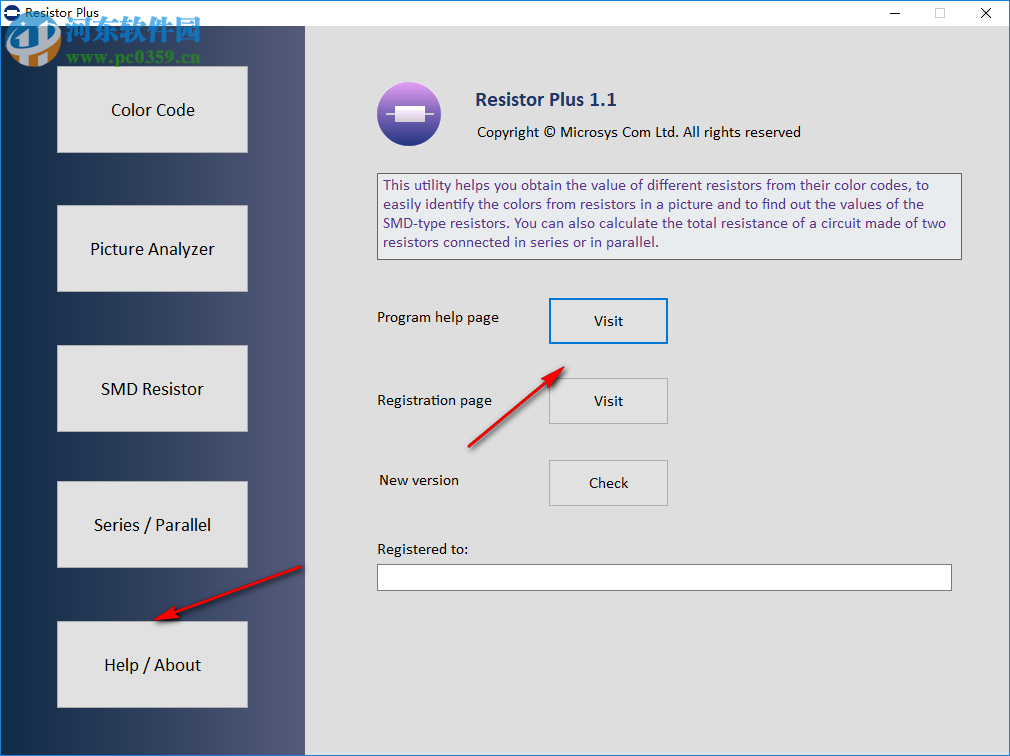This screenshot has height=756, width=1010.
Task: Click the copyright notice text
Action: coord(637,132)
